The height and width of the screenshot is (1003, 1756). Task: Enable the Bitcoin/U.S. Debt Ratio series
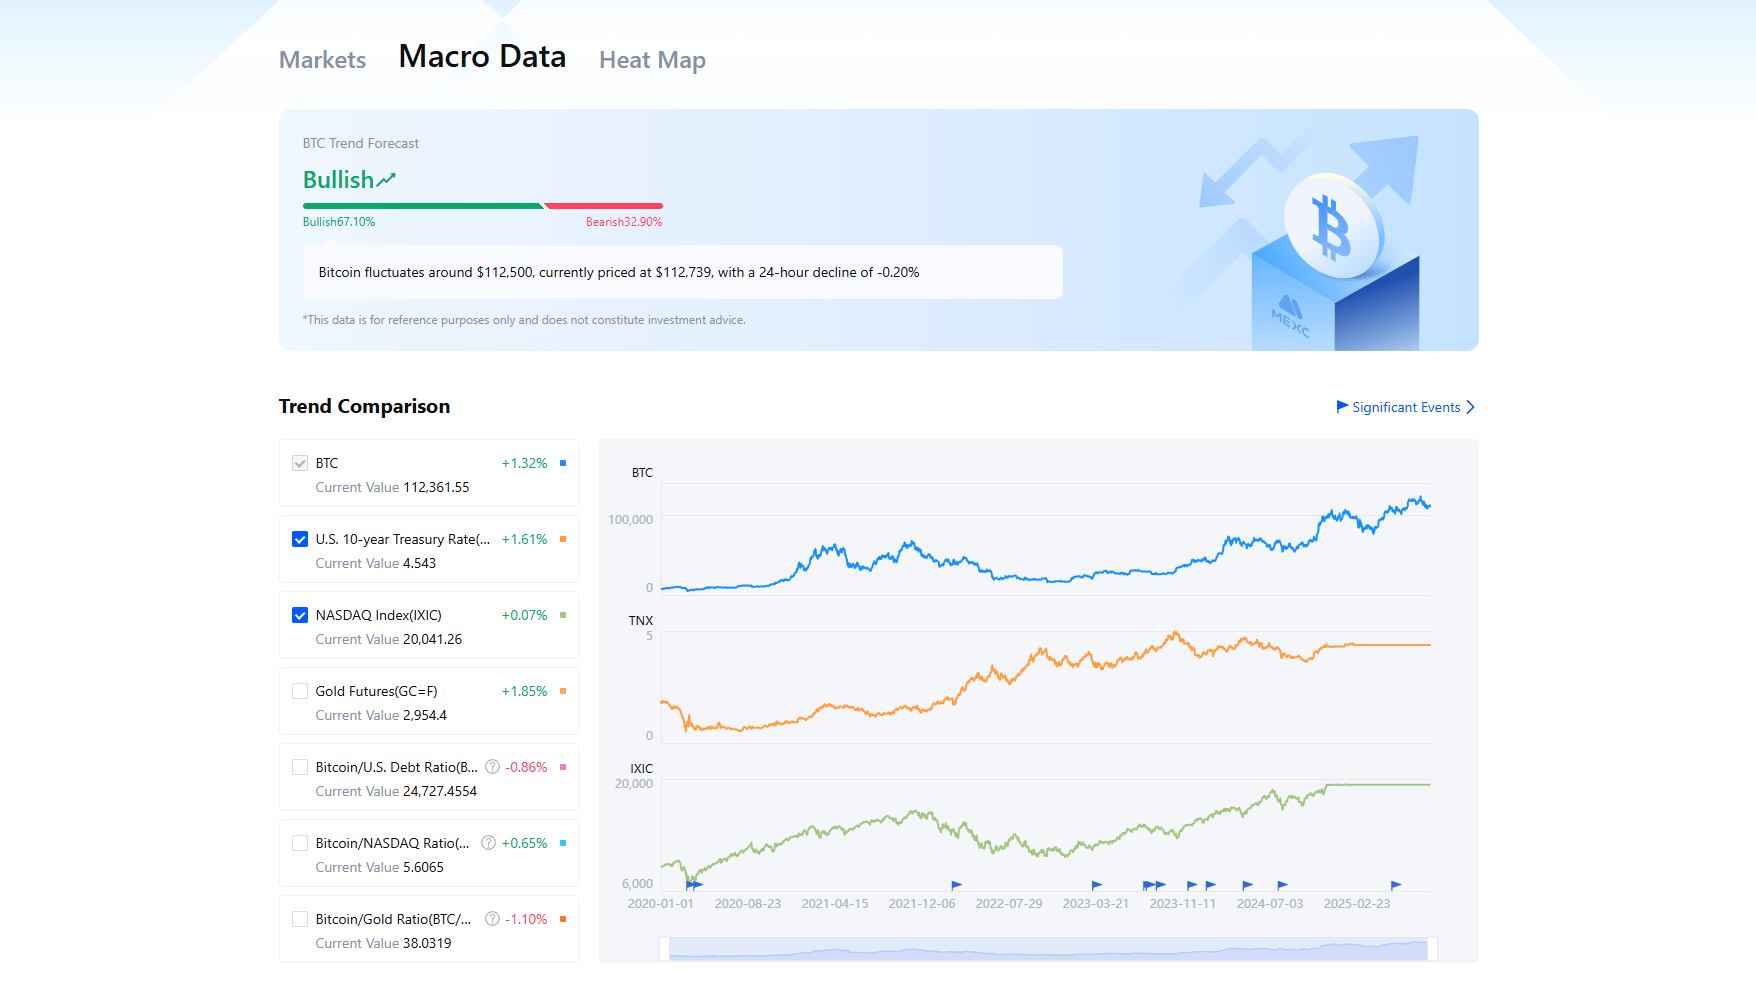tap(300, 767)
